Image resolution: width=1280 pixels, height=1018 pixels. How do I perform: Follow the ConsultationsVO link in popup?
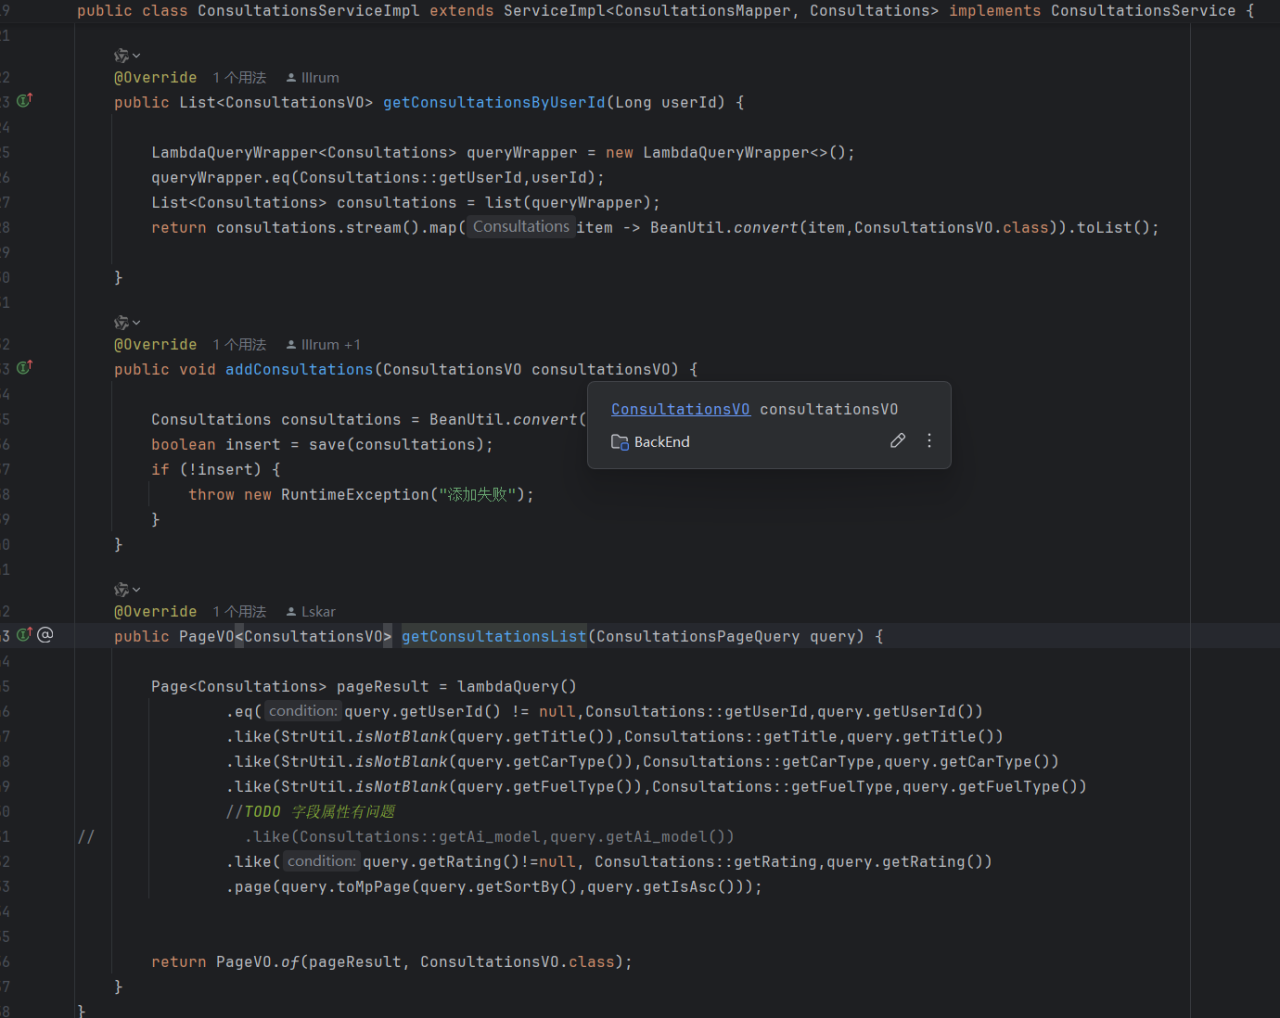point(680,409)
